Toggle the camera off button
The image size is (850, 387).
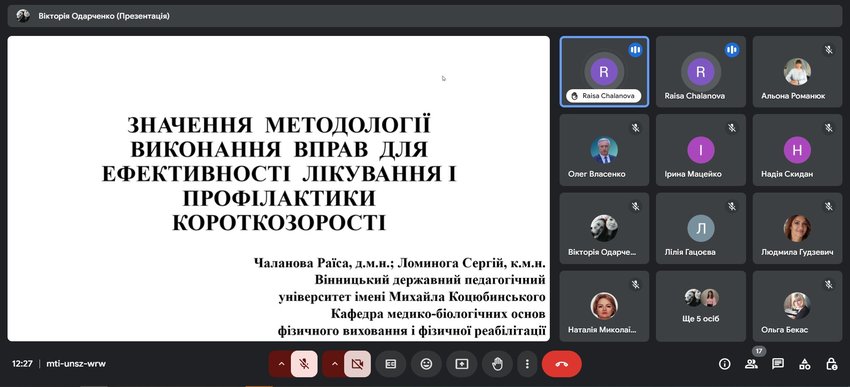(357, 364)
